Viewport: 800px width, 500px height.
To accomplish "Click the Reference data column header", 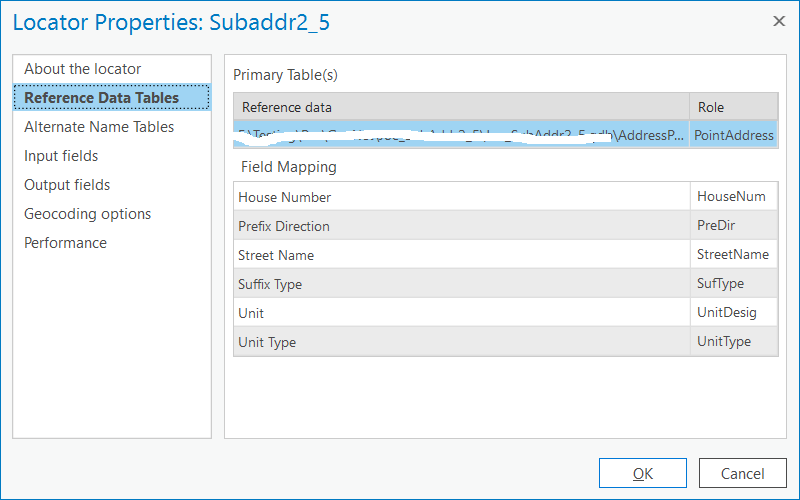I will (461, 107).
